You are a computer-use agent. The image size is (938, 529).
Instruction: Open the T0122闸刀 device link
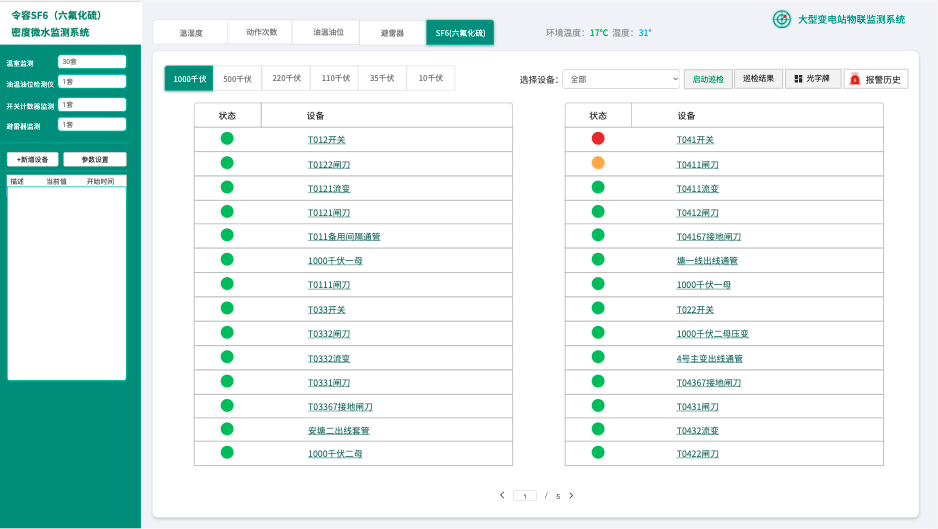pos(329,165)
